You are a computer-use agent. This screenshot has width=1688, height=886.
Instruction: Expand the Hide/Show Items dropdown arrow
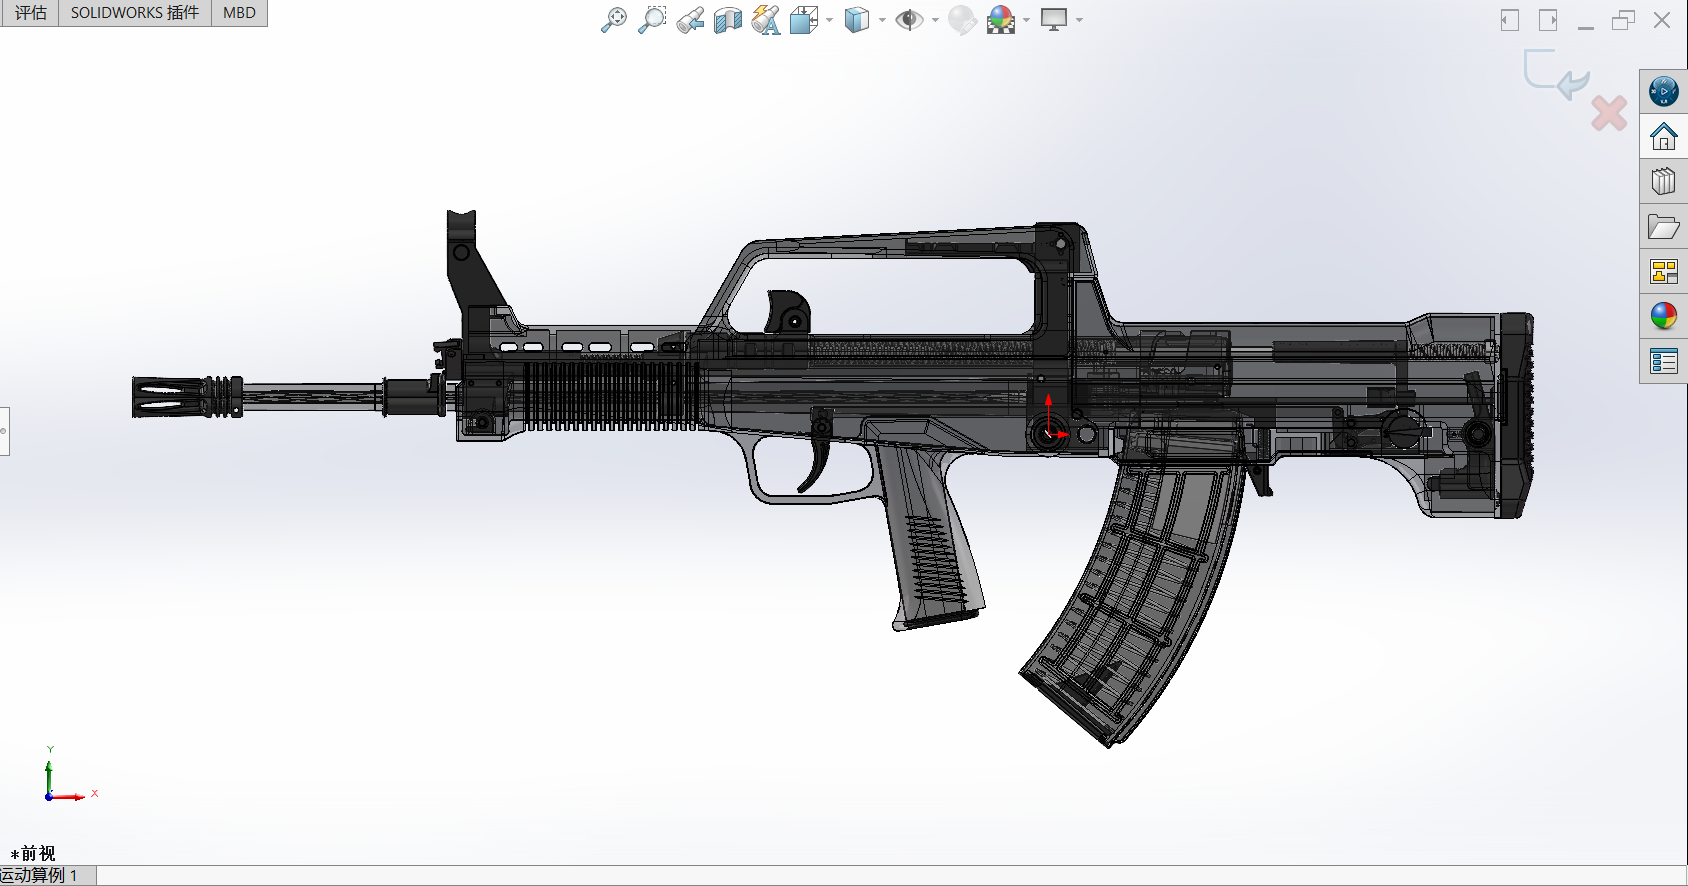(x=935, y=20)
